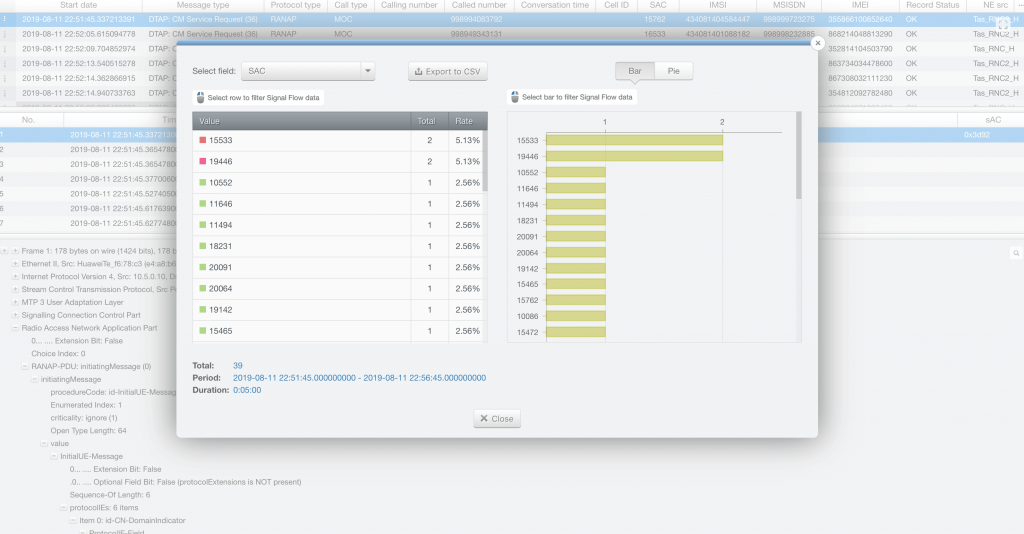1024x534 pixels.
Task: Click the X icon closing the statistics dialog
Action: coord(817,44)
